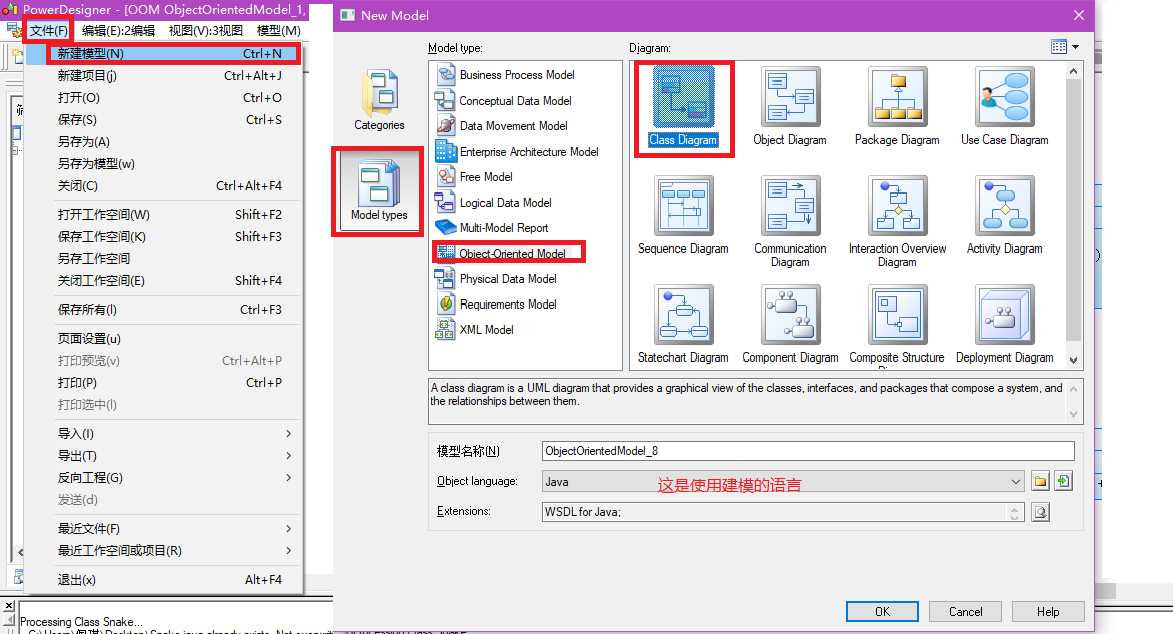Select Business Process Model type

coord(506,75)
